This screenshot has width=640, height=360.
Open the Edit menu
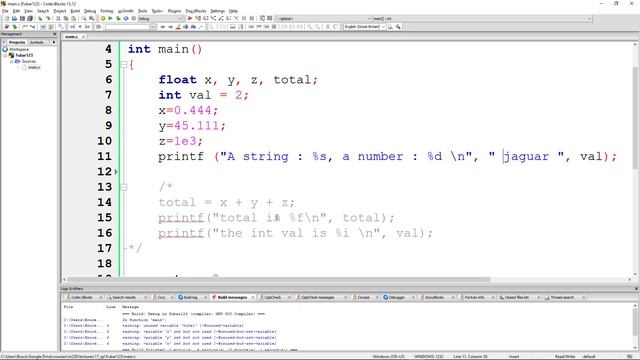16,11
